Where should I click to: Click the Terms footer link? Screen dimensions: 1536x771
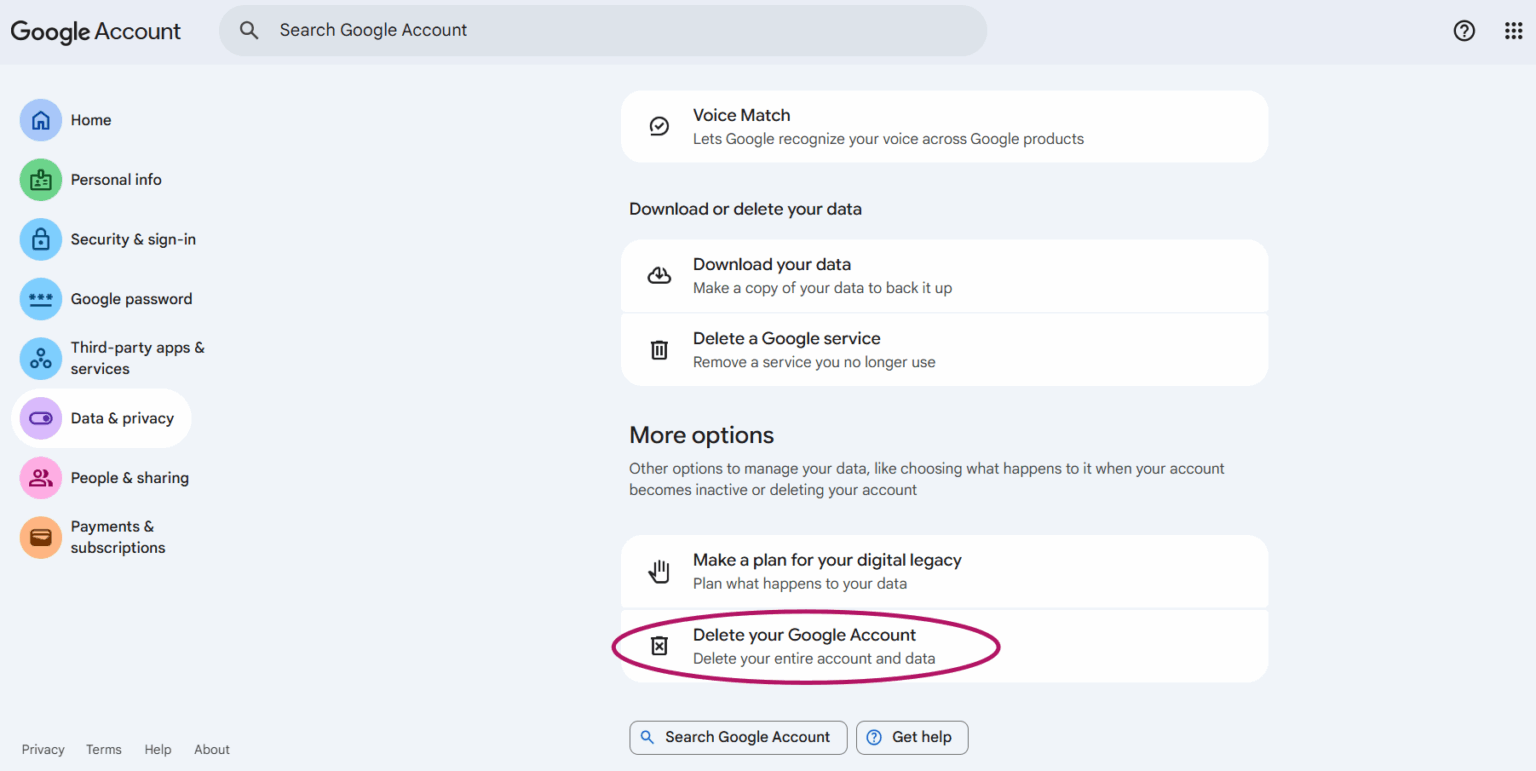coord(104,749)
